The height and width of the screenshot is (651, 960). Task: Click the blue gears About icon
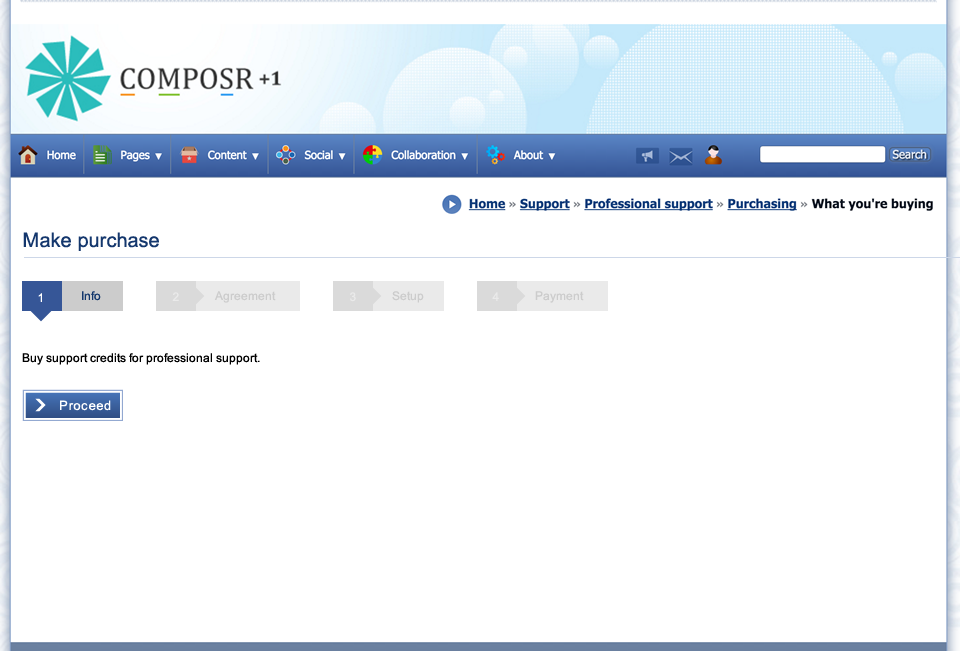pos(496,155)
